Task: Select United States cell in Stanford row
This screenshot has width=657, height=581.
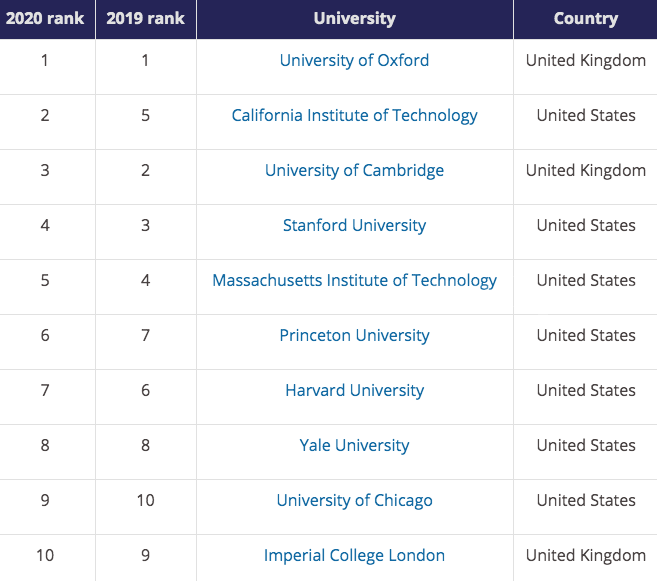Action: pyautogui.click(x=586, y=225)
